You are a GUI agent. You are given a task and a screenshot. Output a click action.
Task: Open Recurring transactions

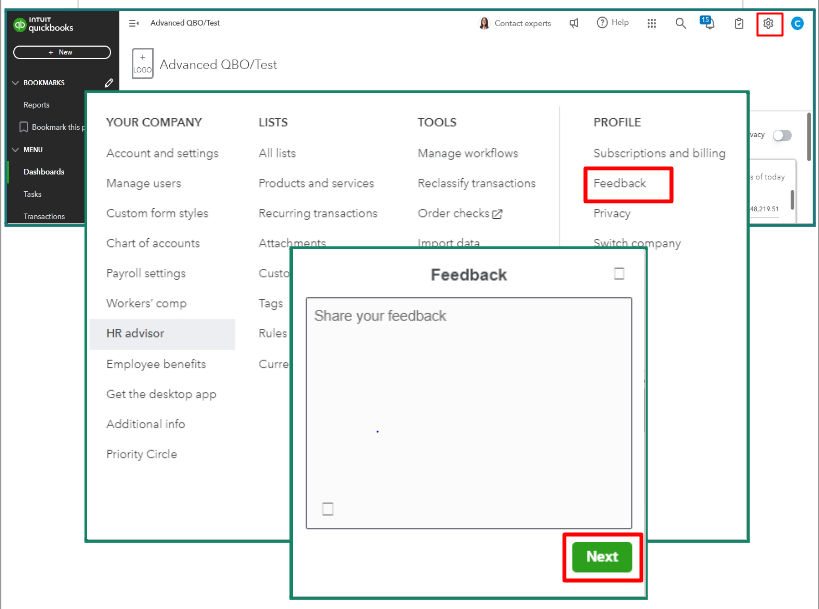(318, 213)
